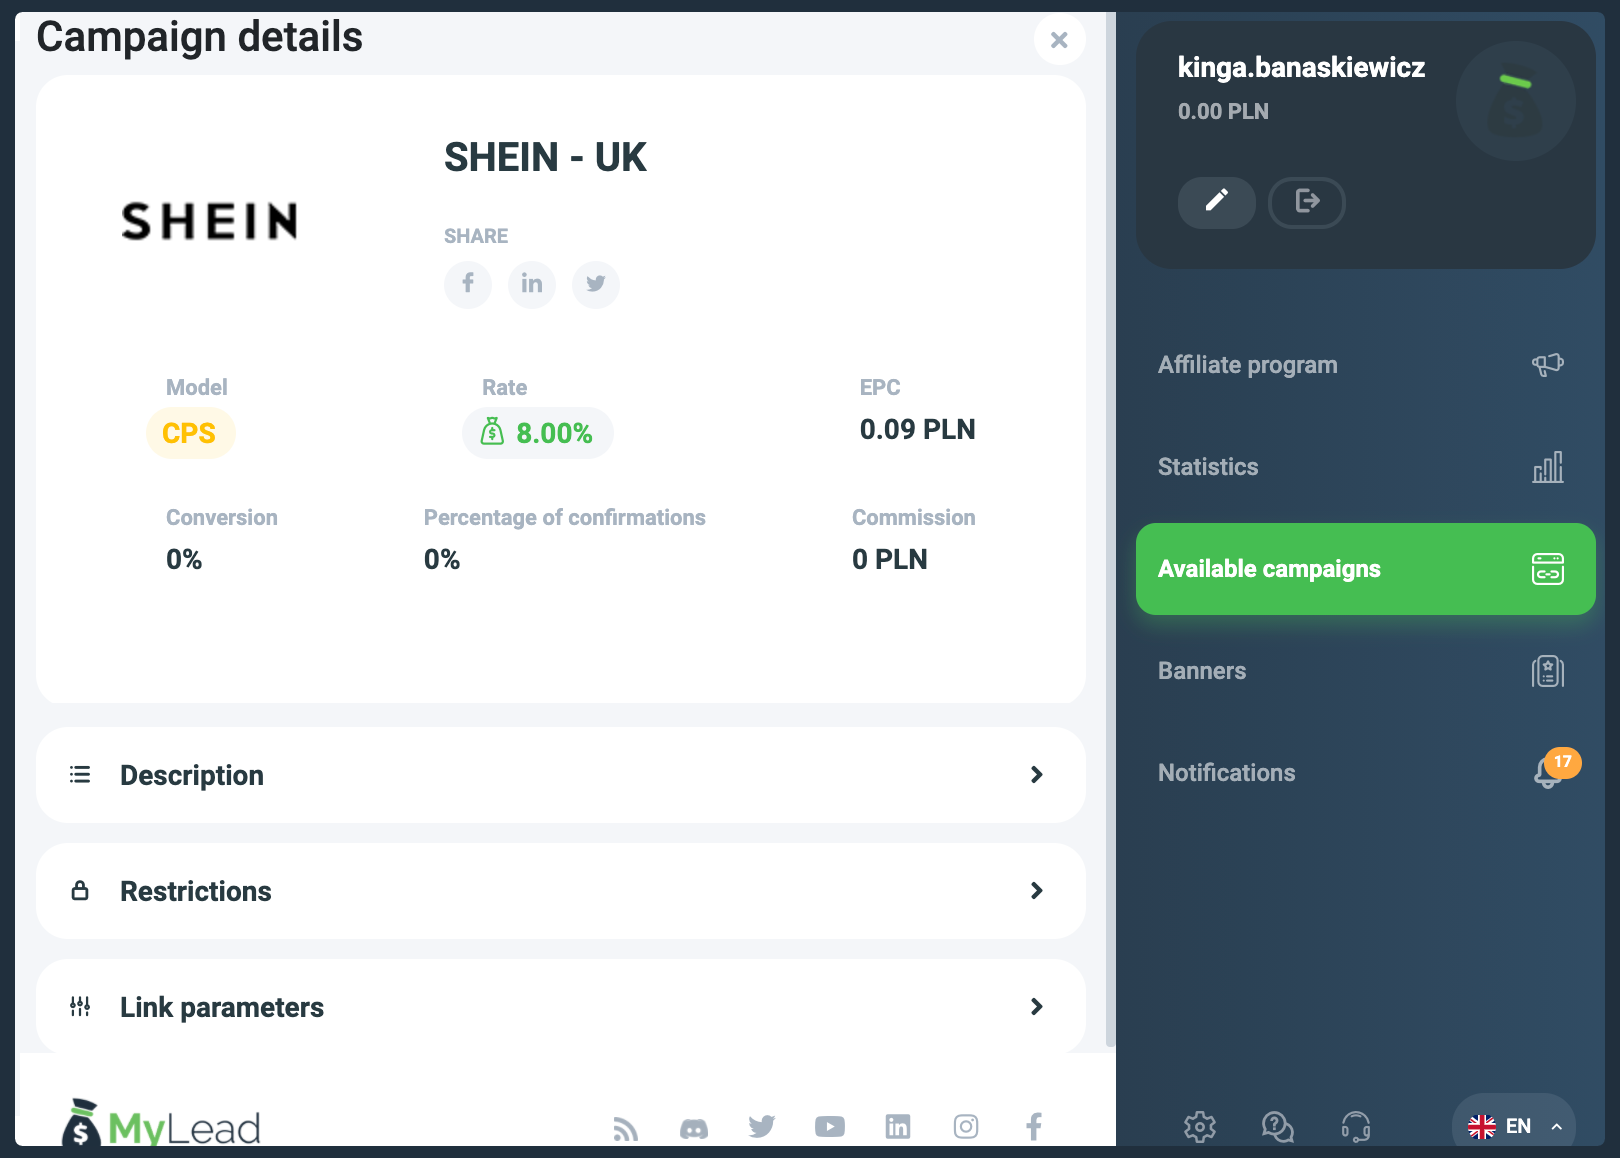Open the EN language dropdown
The height and width of the screenshot is (1158, 1620).
(1514, 1126)
